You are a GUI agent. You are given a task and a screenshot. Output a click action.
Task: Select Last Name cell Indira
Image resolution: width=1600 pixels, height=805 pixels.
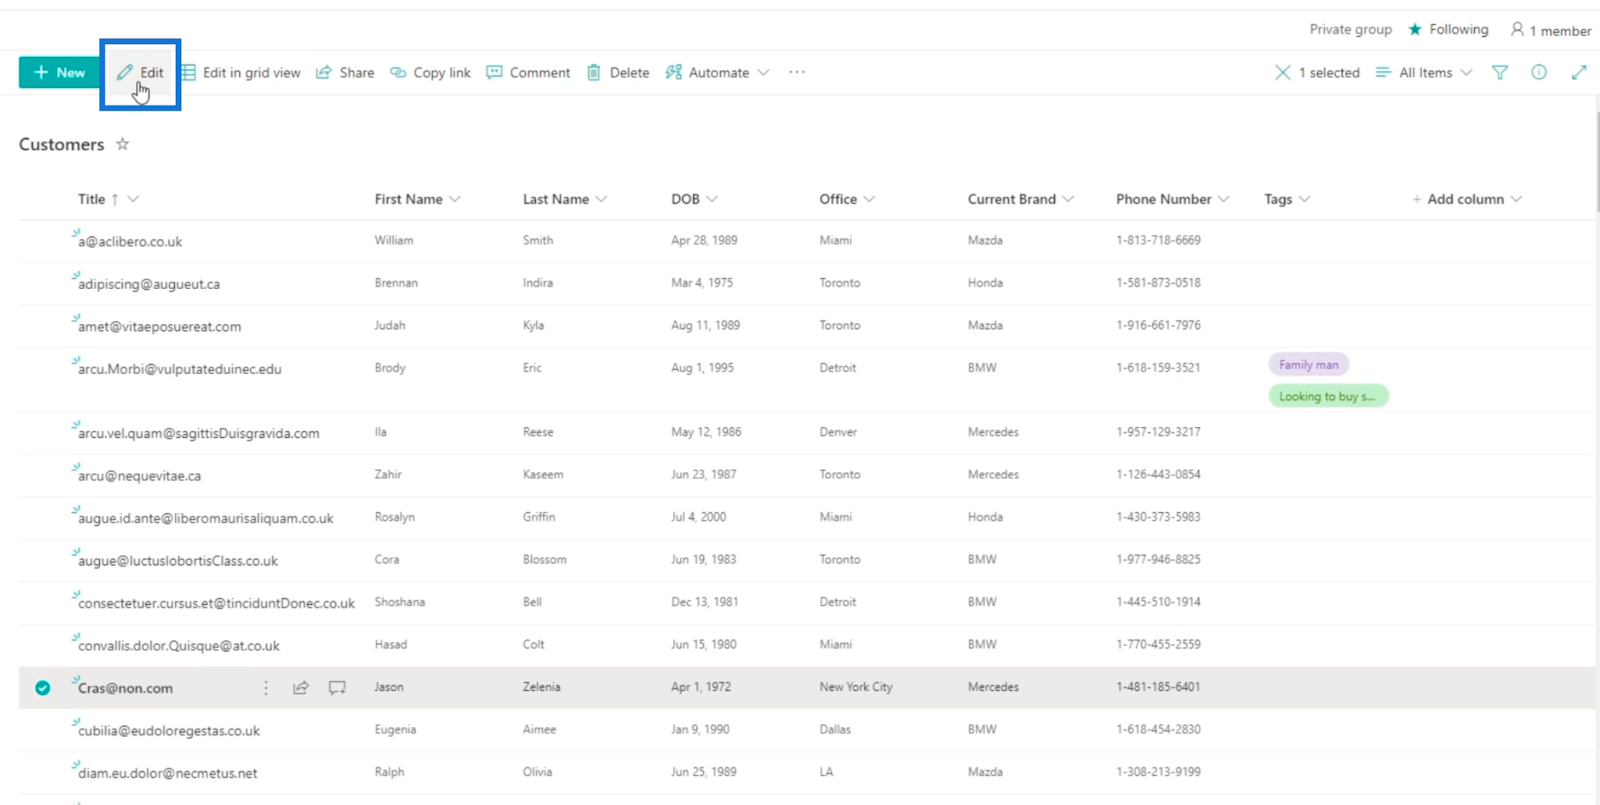point(538,283)
